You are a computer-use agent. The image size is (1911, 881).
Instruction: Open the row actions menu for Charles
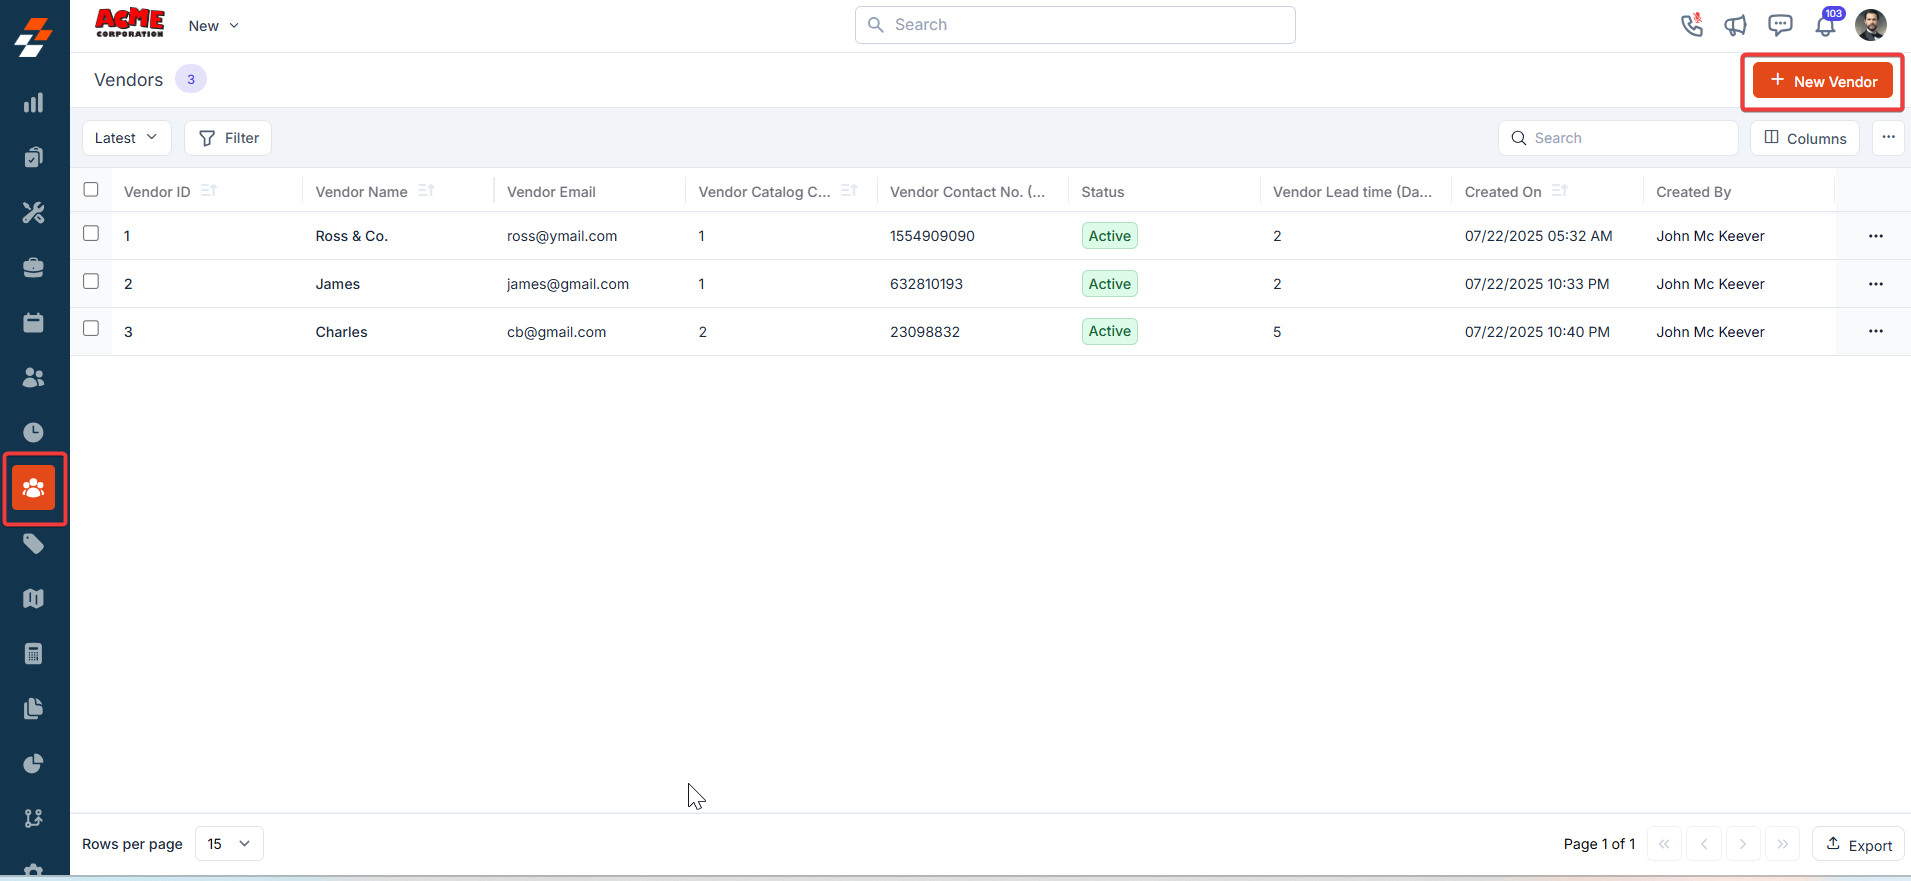click(x=1875, y=331)
